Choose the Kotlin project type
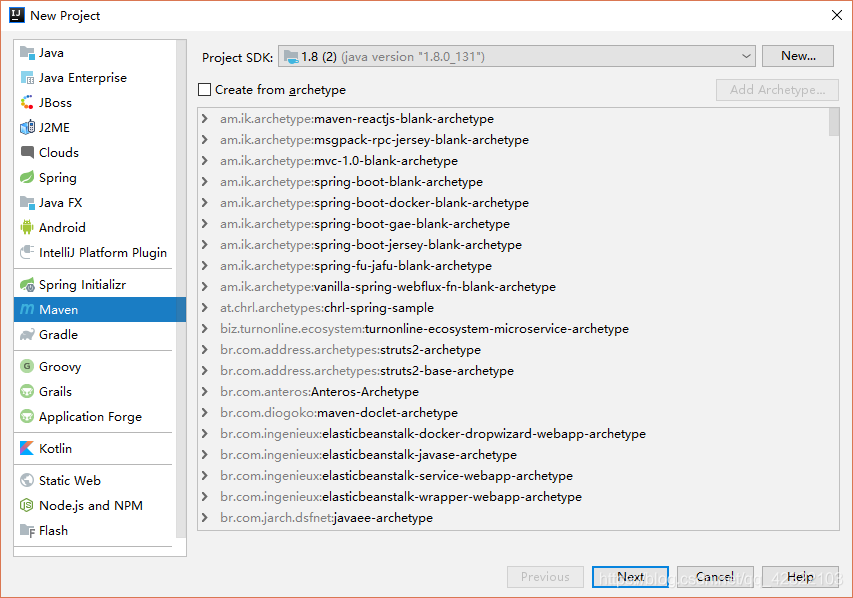 tap(95, 448)
